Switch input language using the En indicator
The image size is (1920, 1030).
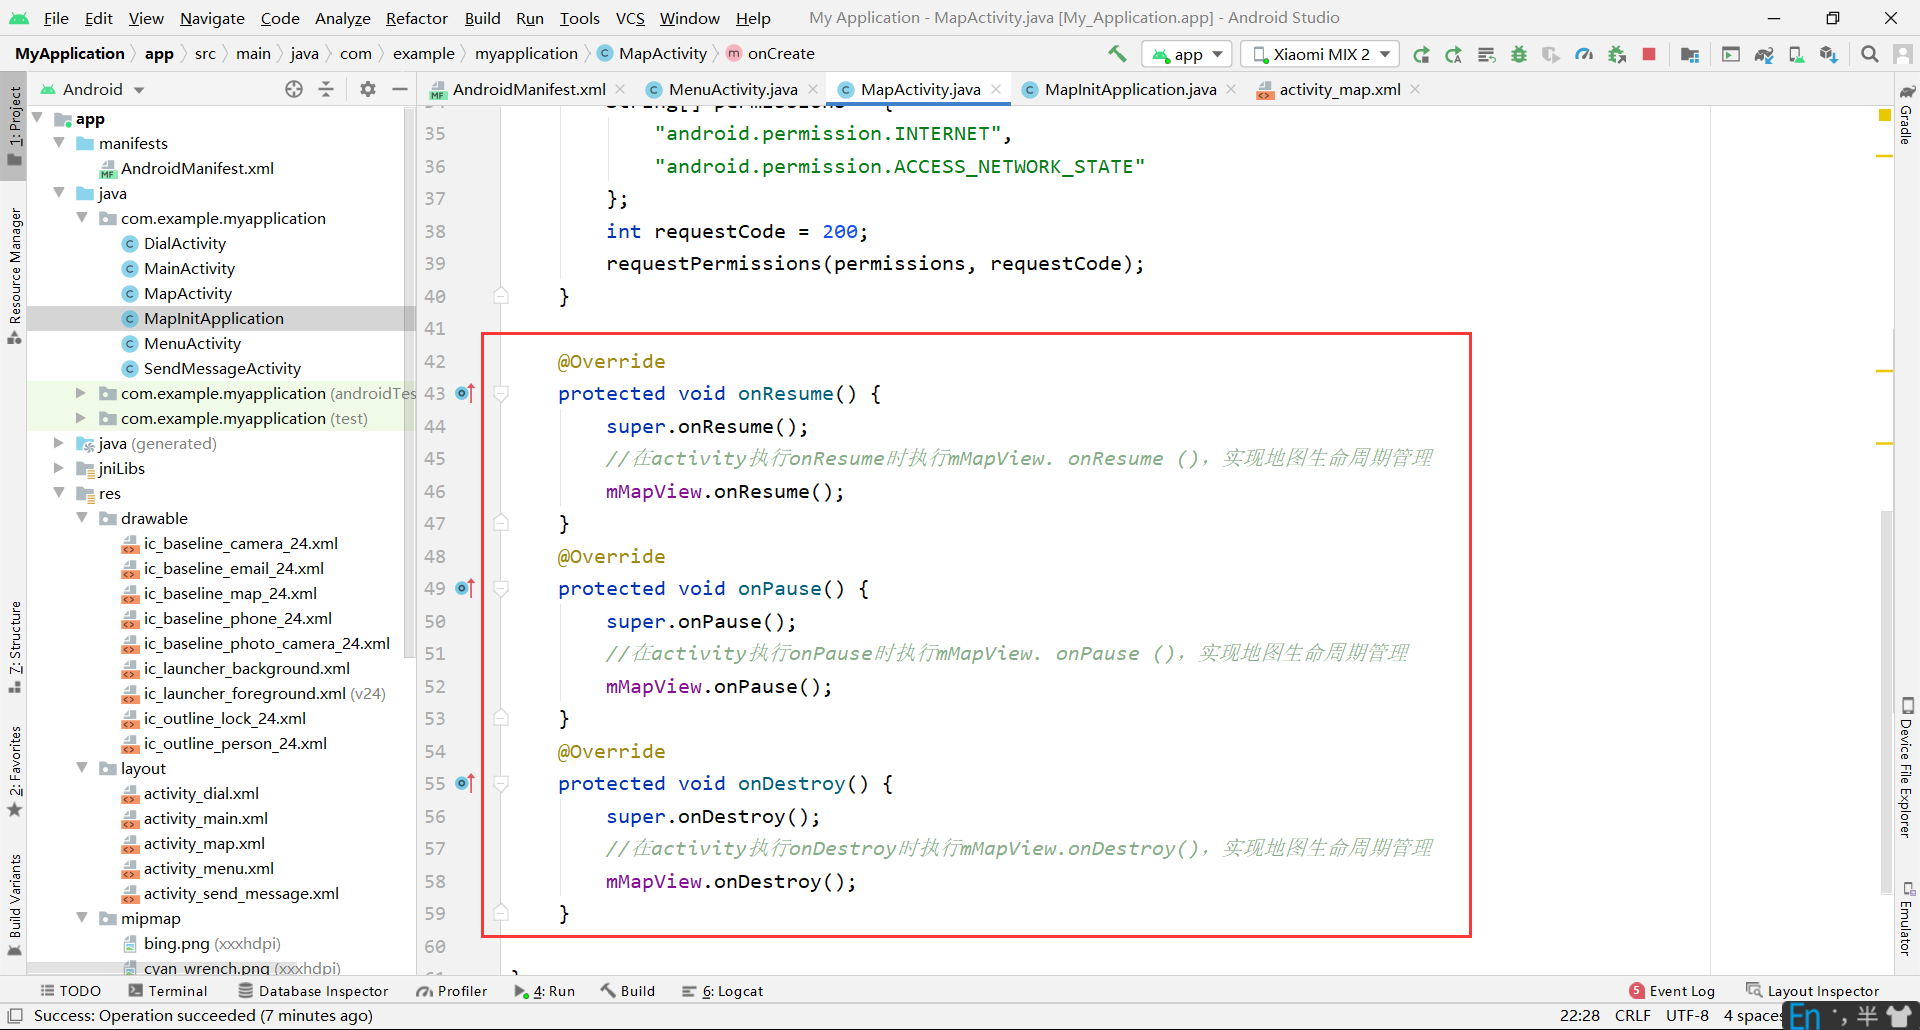point(1806,1015)
